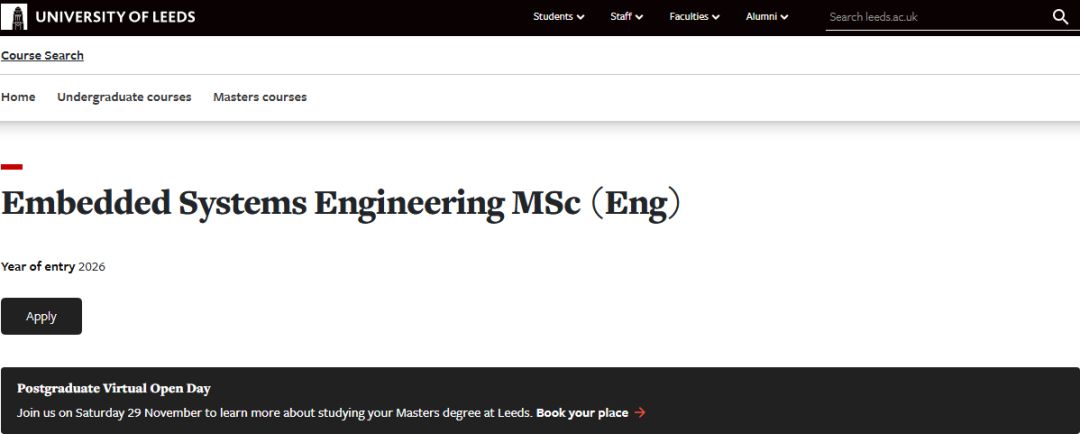Open Masters courses navigation item
Viewport: 1080px width, 434px height.
pyautogui.click(x=260, y=97)
